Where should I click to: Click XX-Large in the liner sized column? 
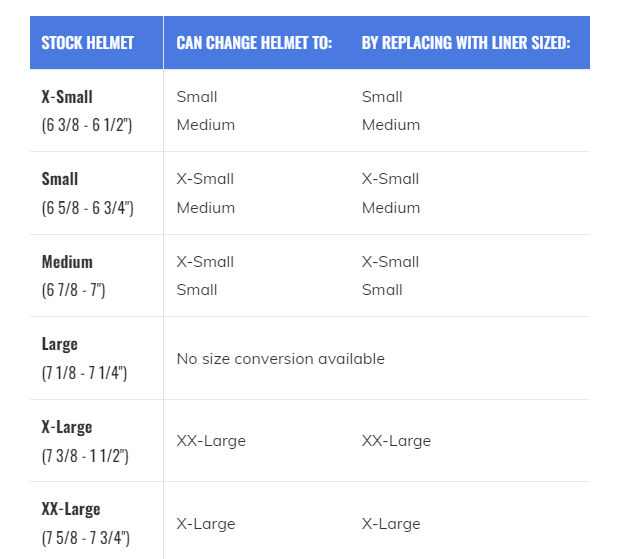pyautogui.click(x=396, y=441)
